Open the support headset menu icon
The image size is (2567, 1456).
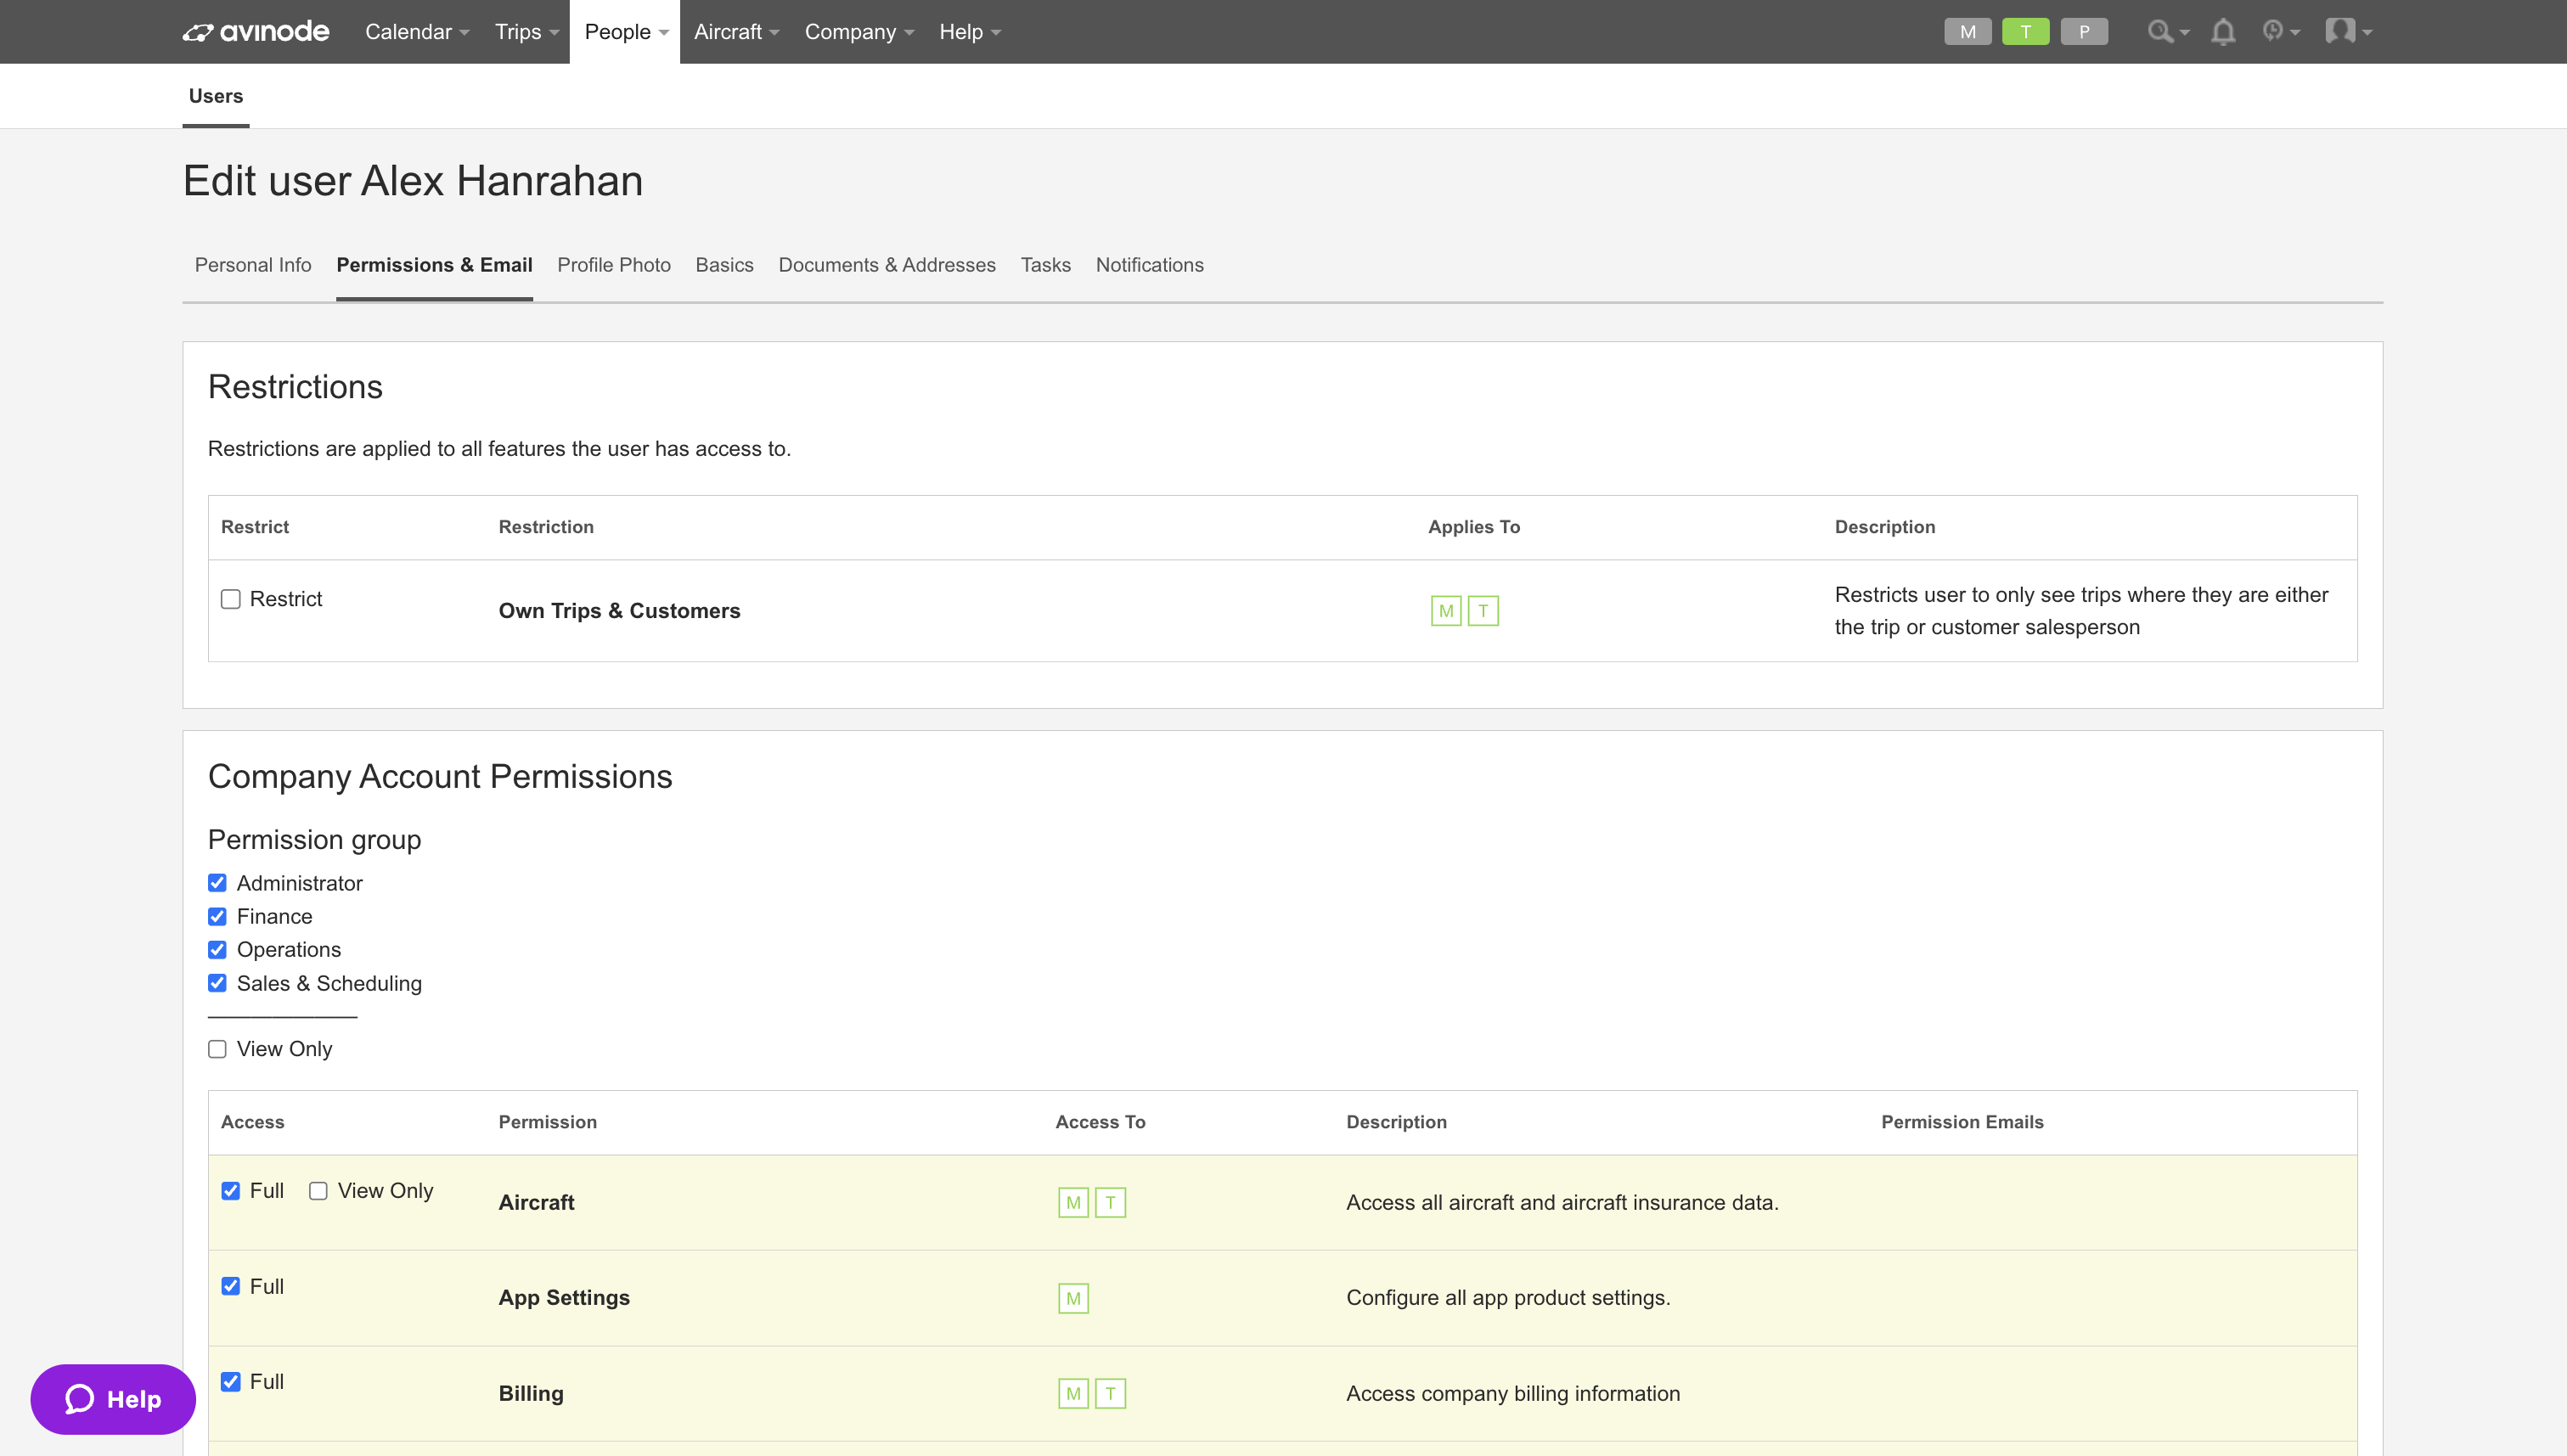coord(2281,32)
